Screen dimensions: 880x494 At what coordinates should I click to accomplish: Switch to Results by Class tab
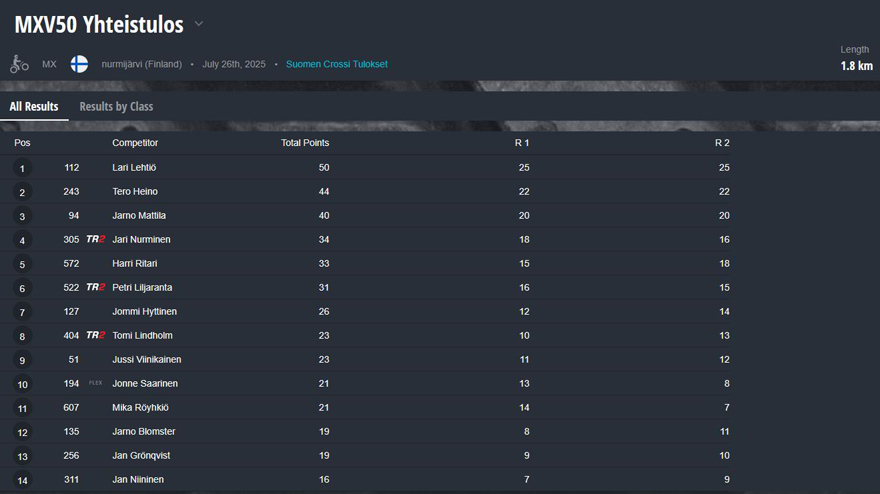point(116,106)
